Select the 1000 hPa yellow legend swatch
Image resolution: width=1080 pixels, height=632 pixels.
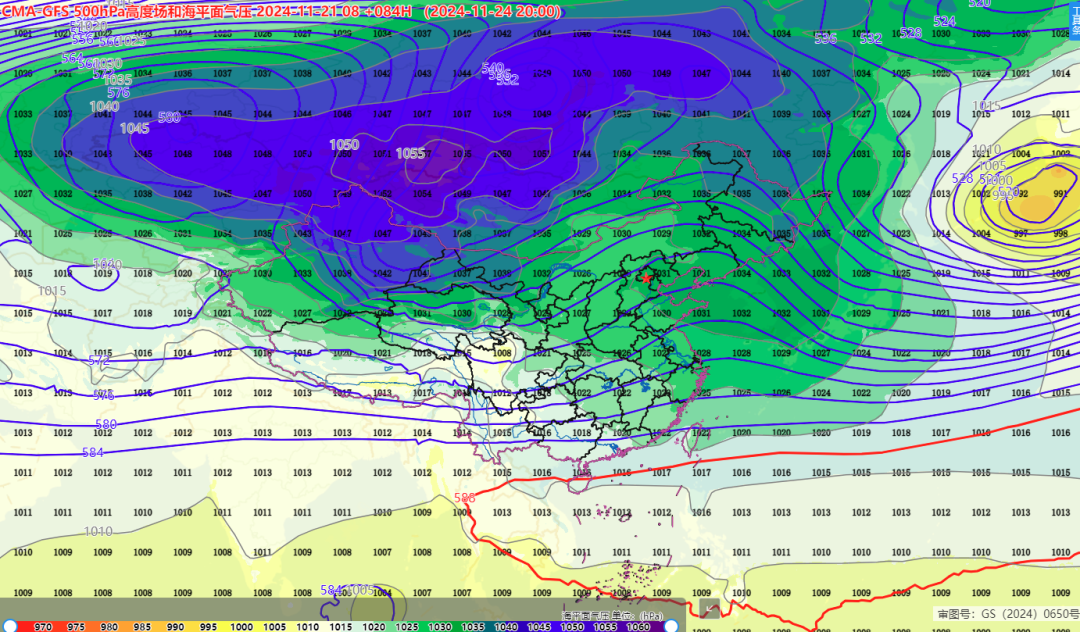pyautogui.click(x=241, y=626)
